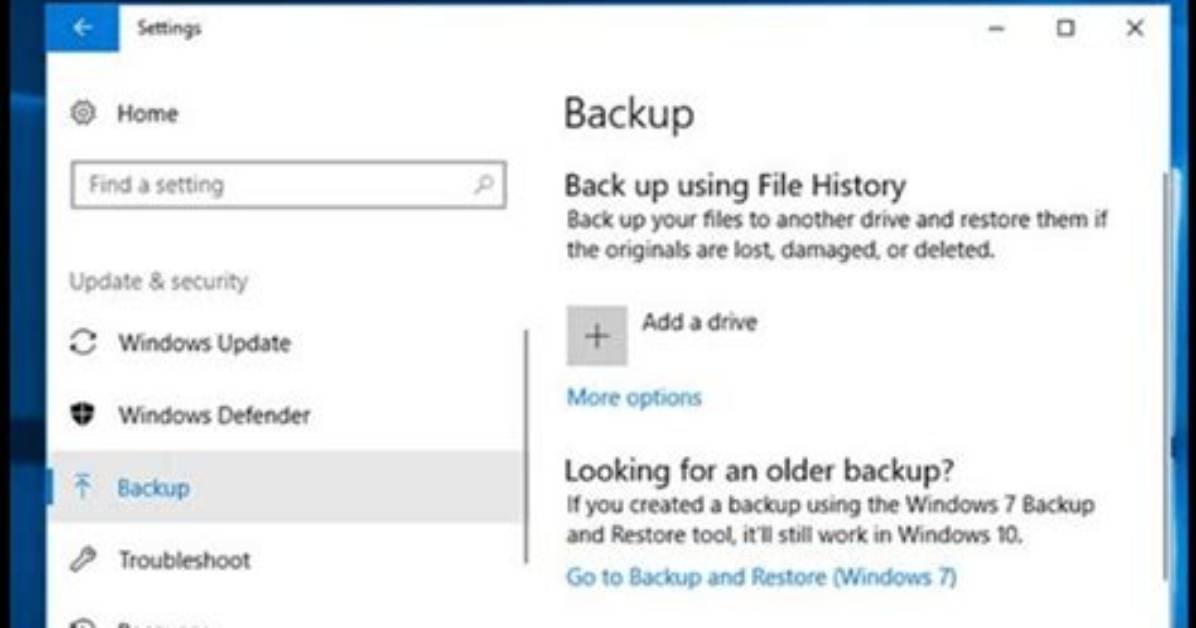Click the sidebar vertical scrollbar
The image size is (1196, 628).
point(526,447)
